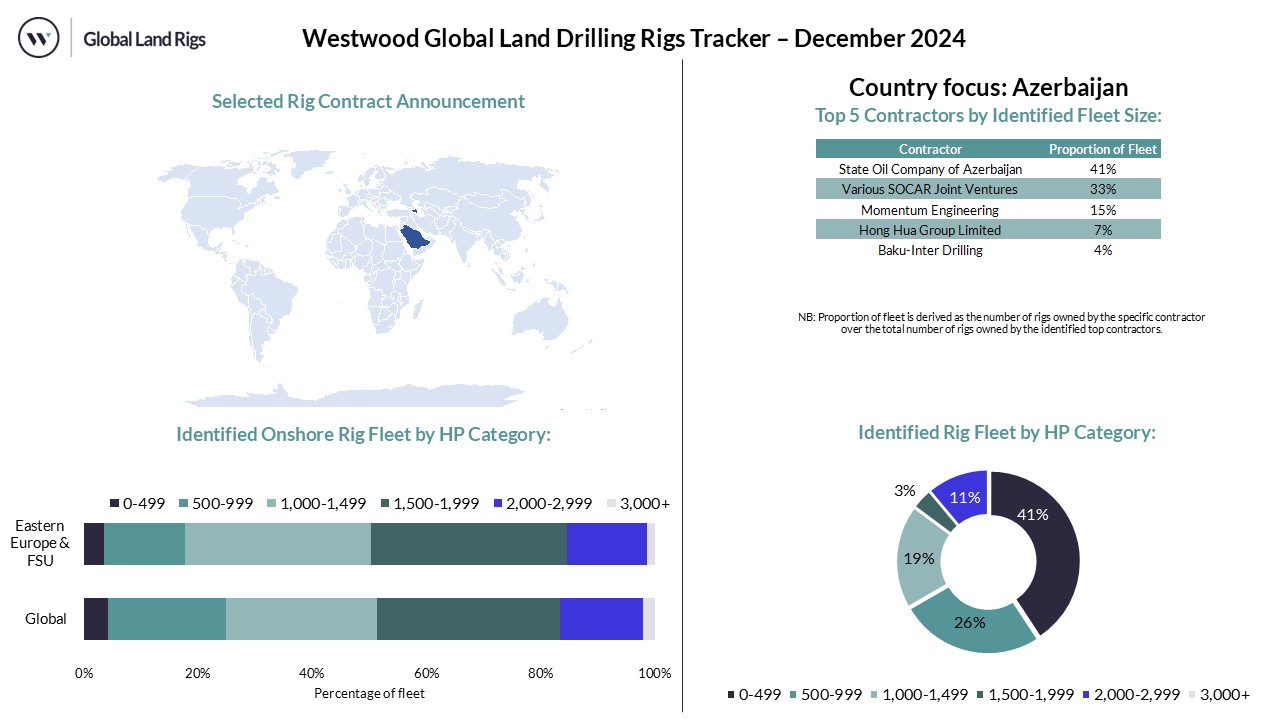
Task: Click the Contractor column header
Action: tap(930, 149)
